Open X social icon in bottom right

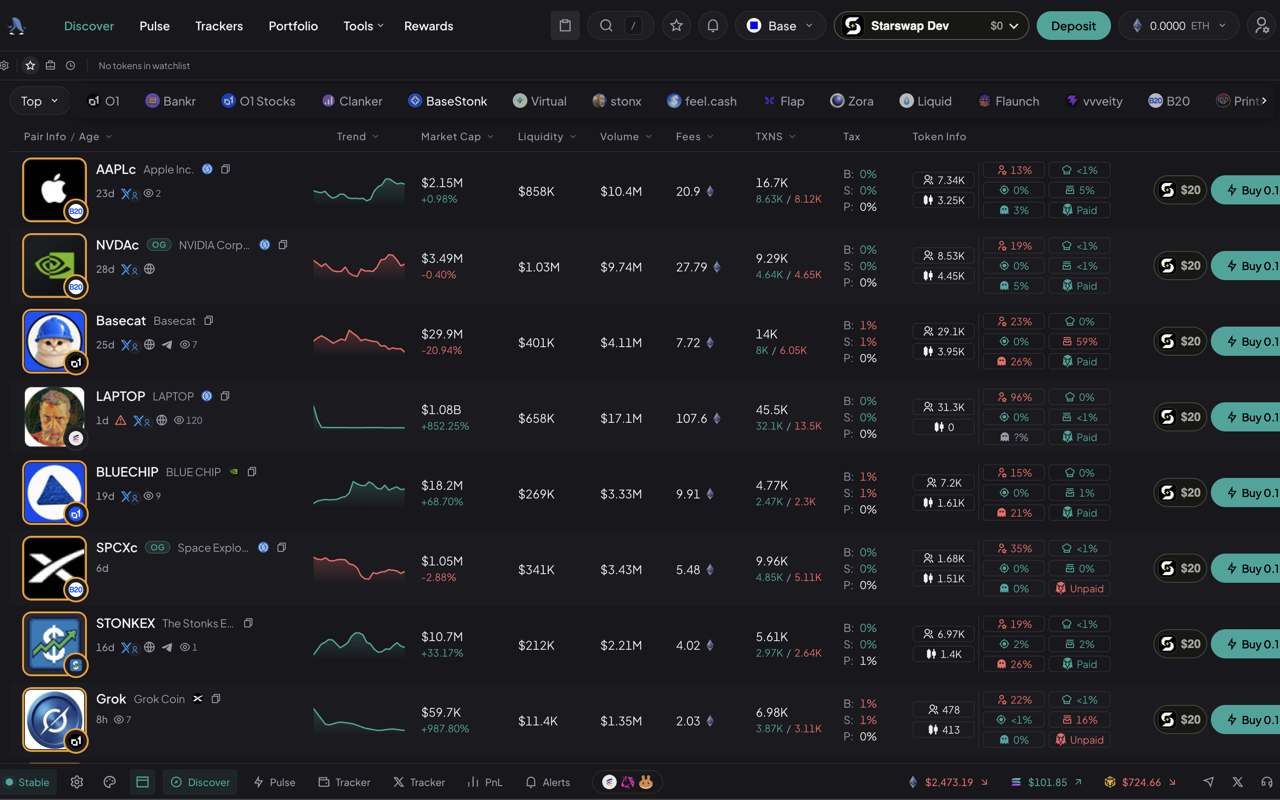pyautogui.click(x=1238, y=782)
